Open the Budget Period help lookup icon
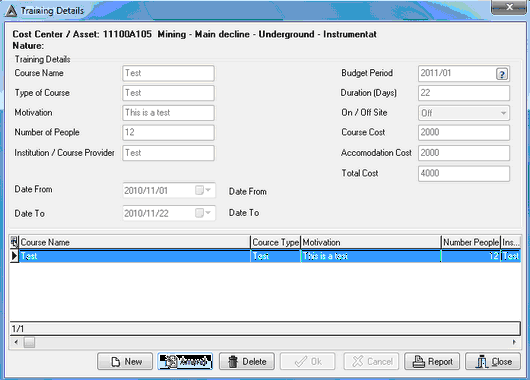The height and width of the screenshot is (380, 530). tap(502, 74)
